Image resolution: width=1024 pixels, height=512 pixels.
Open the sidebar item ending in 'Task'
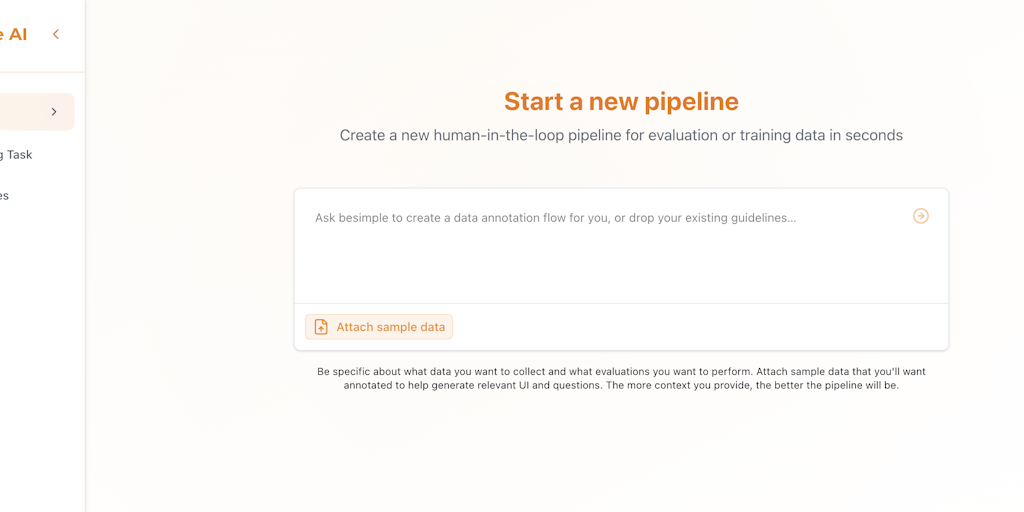(16, 155)
